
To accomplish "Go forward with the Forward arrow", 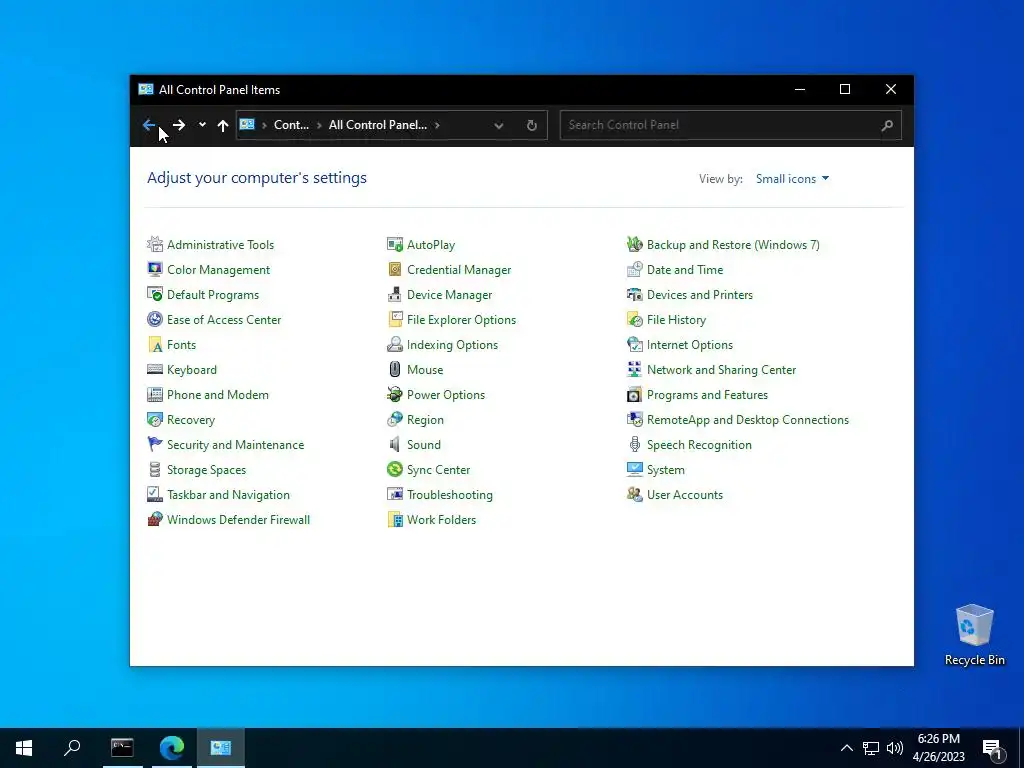I will (x=178, y=125).
